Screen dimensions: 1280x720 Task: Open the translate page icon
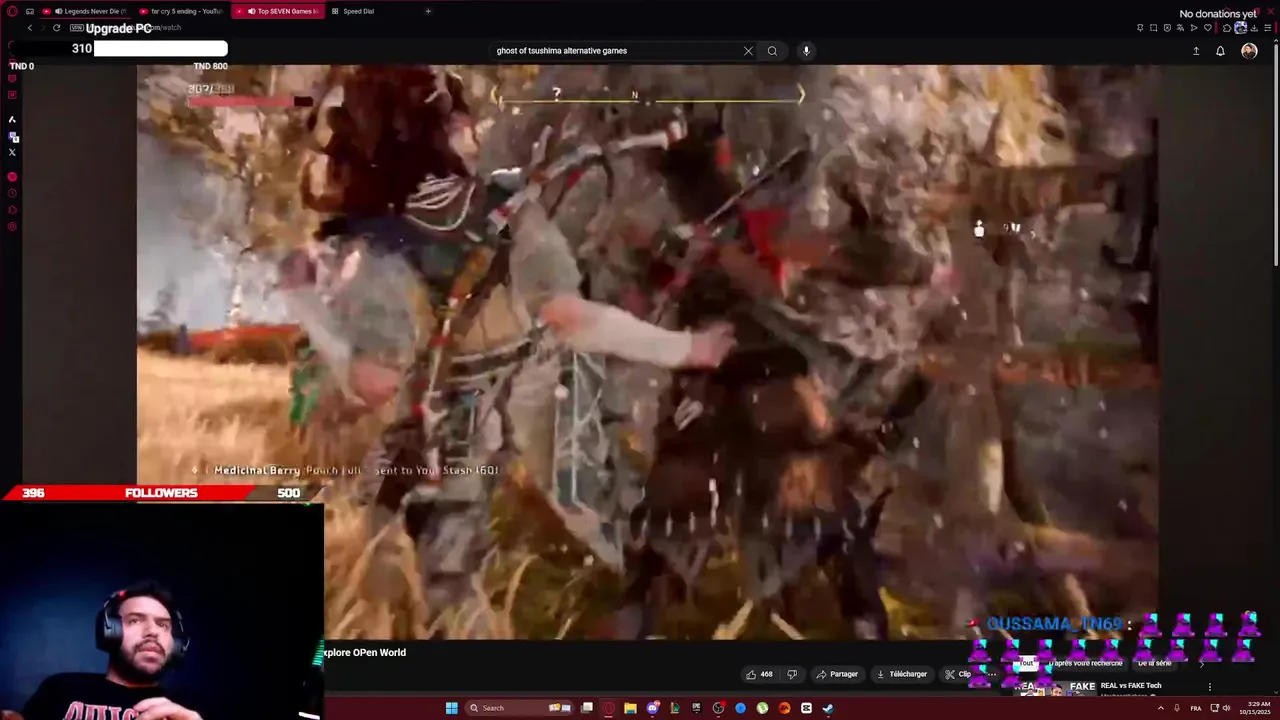tap(1180, 28)
